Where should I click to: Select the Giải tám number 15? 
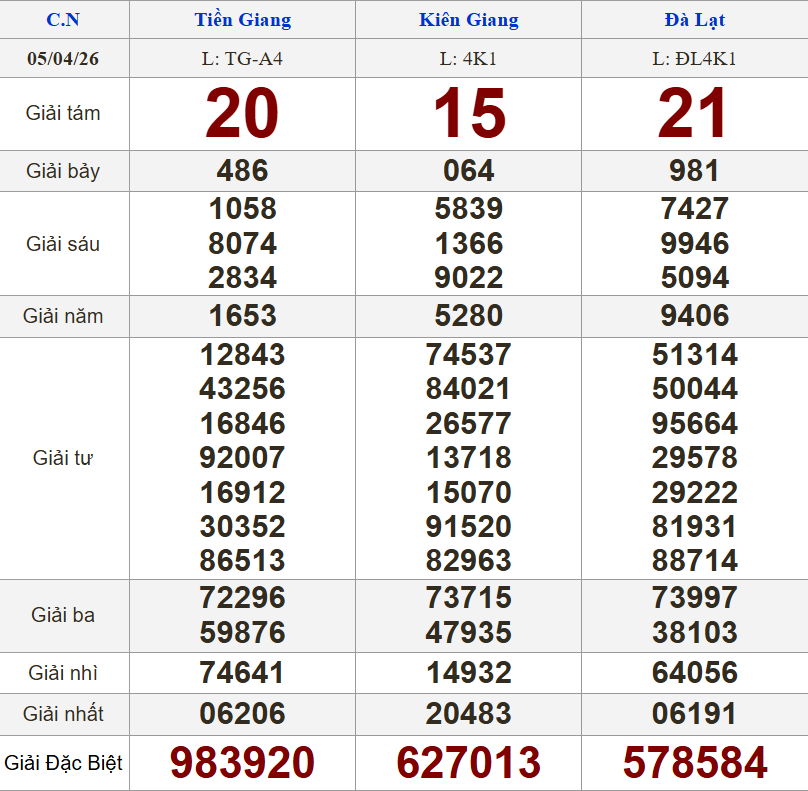pyautogui.click(x=468, y=114)
